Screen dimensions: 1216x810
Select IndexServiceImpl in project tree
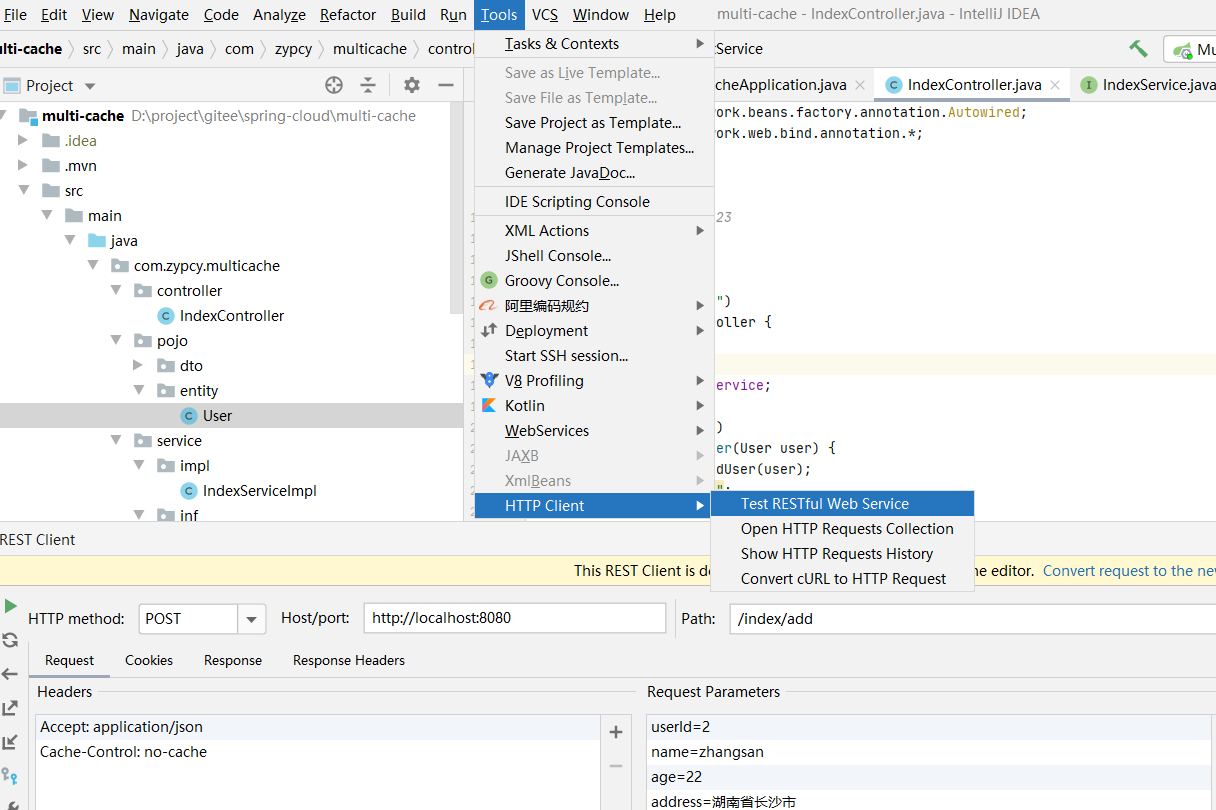click(260, 491)
